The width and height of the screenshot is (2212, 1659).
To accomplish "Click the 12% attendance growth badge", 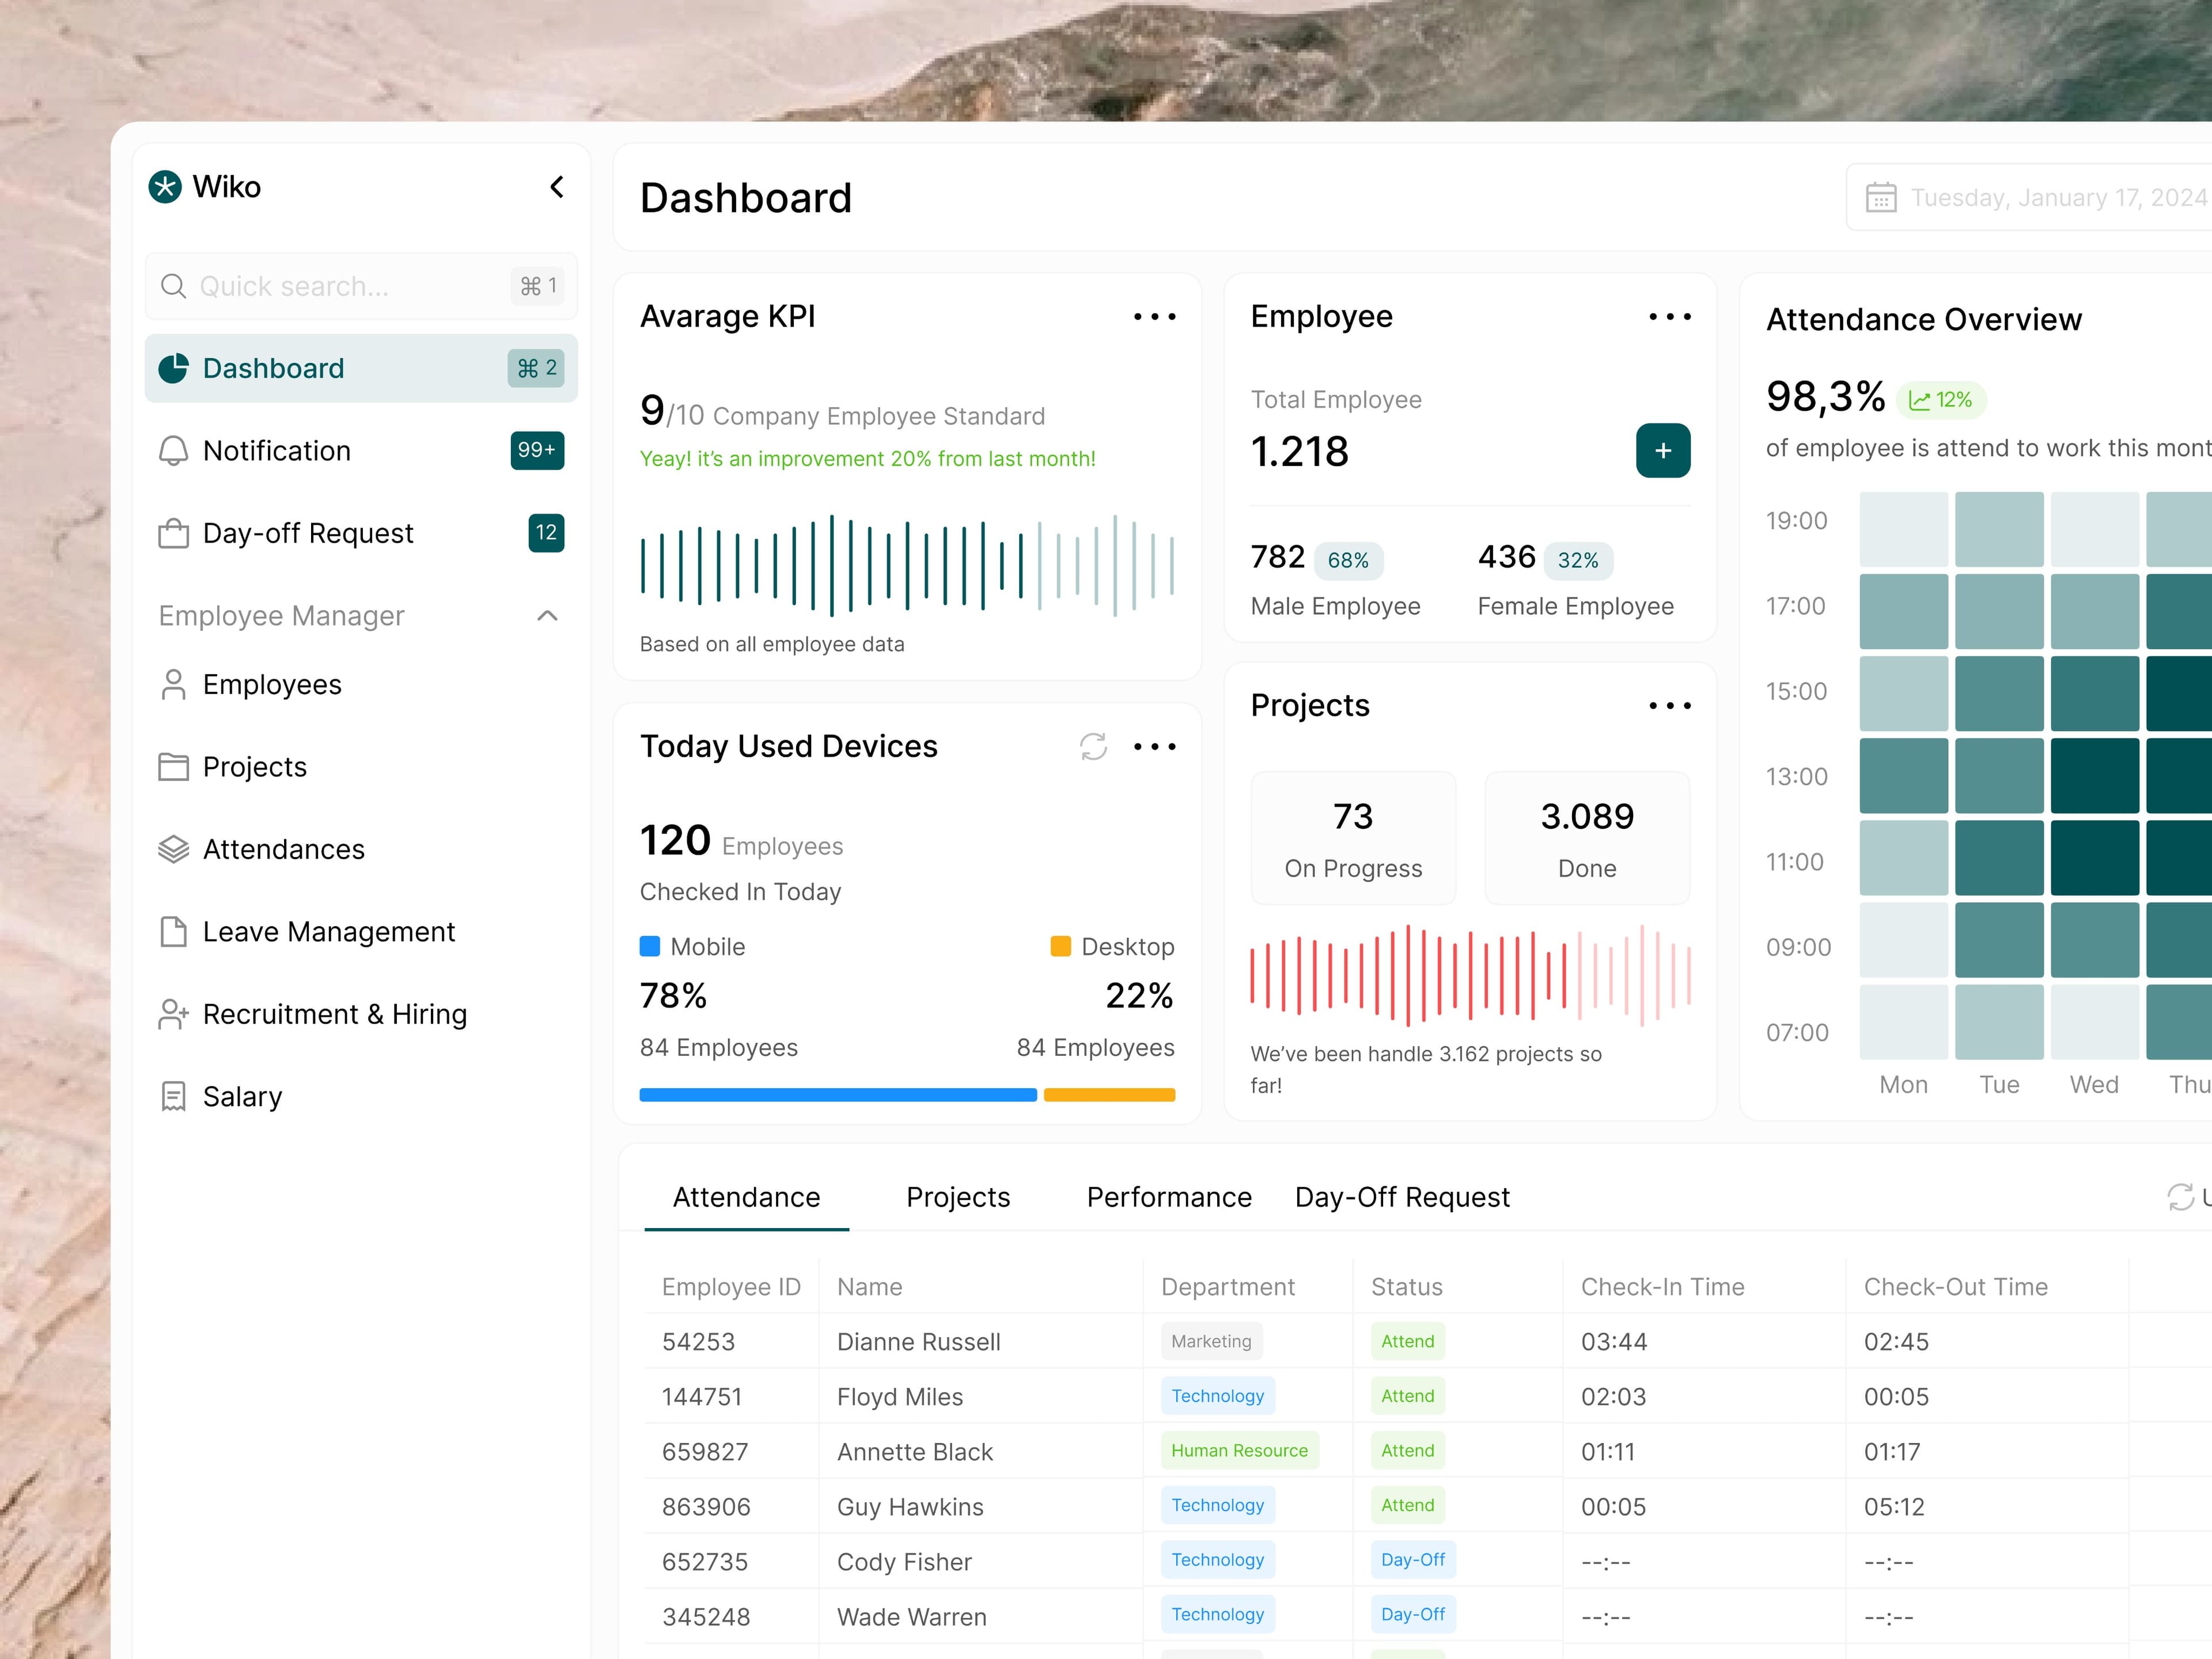I will (x=1941, y=400).
